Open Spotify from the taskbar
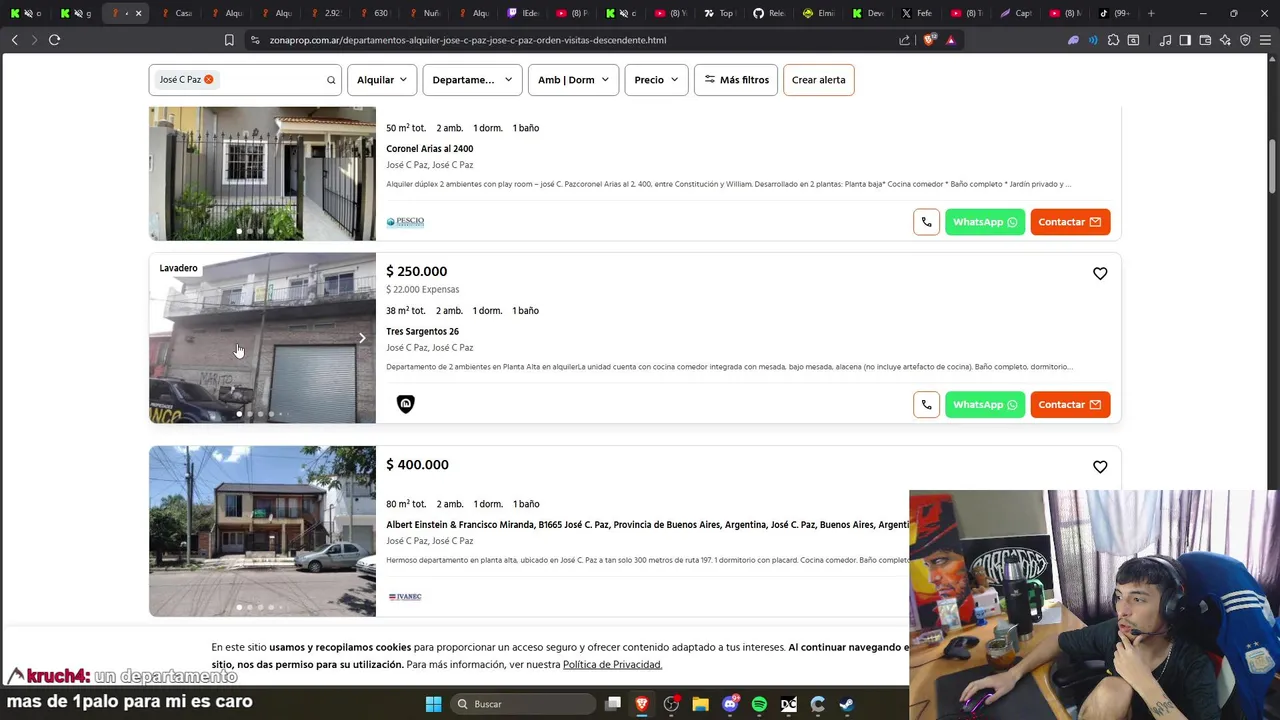1280x720 pixels. click(759, 704)
